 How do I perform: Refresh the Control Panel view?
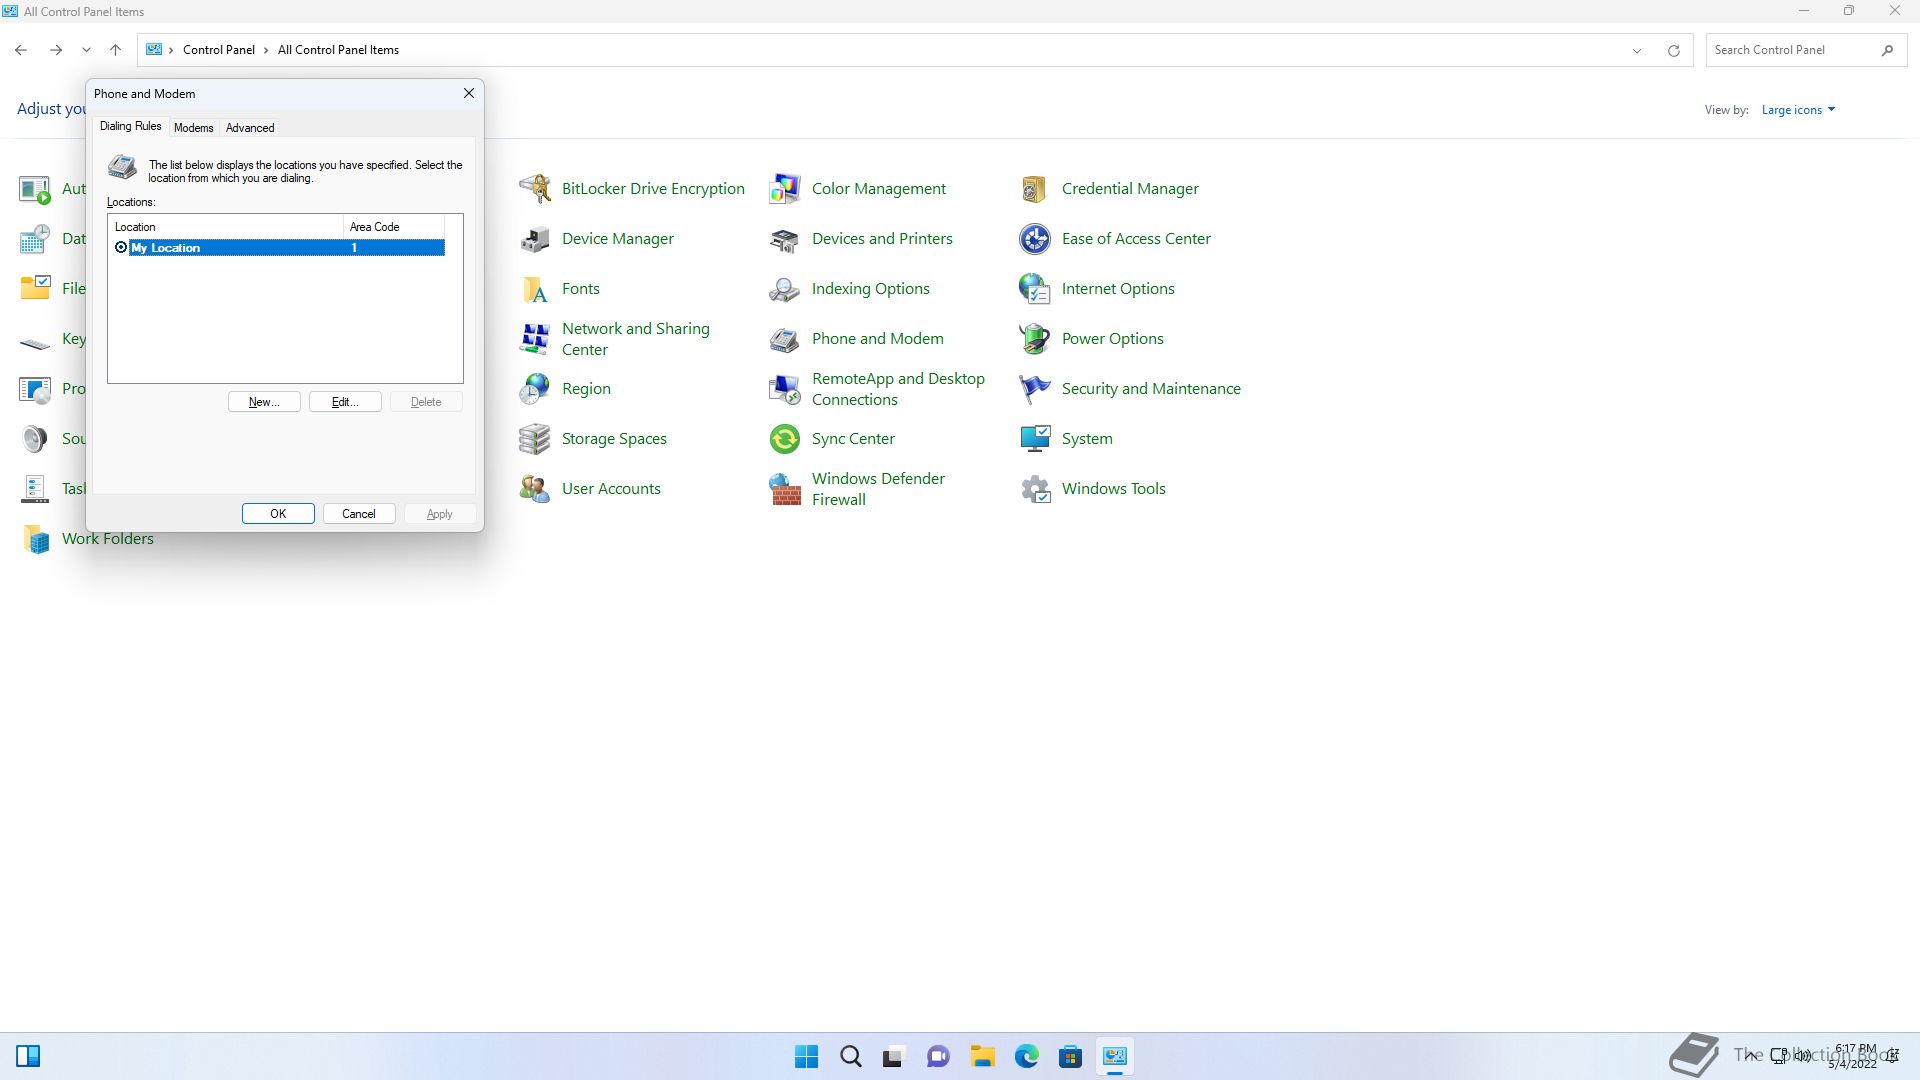pos(1673,50)
